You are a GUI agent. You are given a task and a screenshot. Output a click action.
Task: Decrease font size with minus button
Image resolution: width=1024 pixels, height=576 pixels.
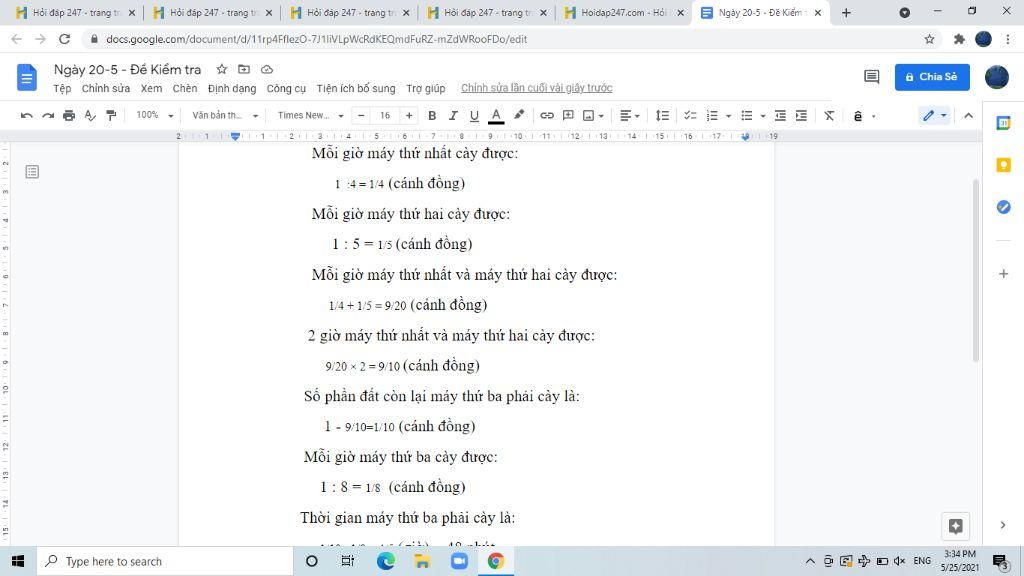(361, 116)
